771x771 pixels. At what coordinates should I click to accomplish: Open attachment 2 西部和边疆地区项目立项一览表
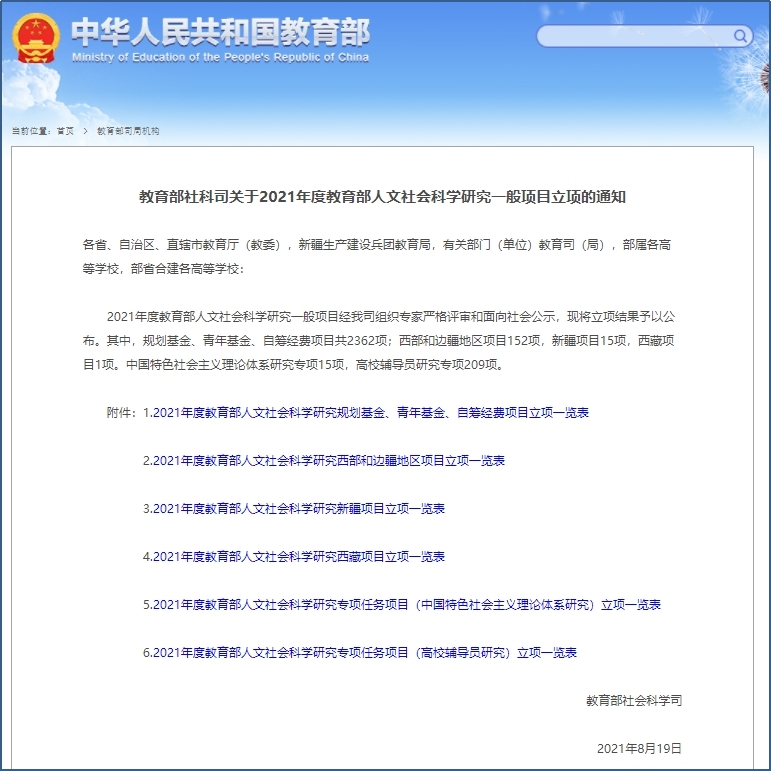(324, 461)
